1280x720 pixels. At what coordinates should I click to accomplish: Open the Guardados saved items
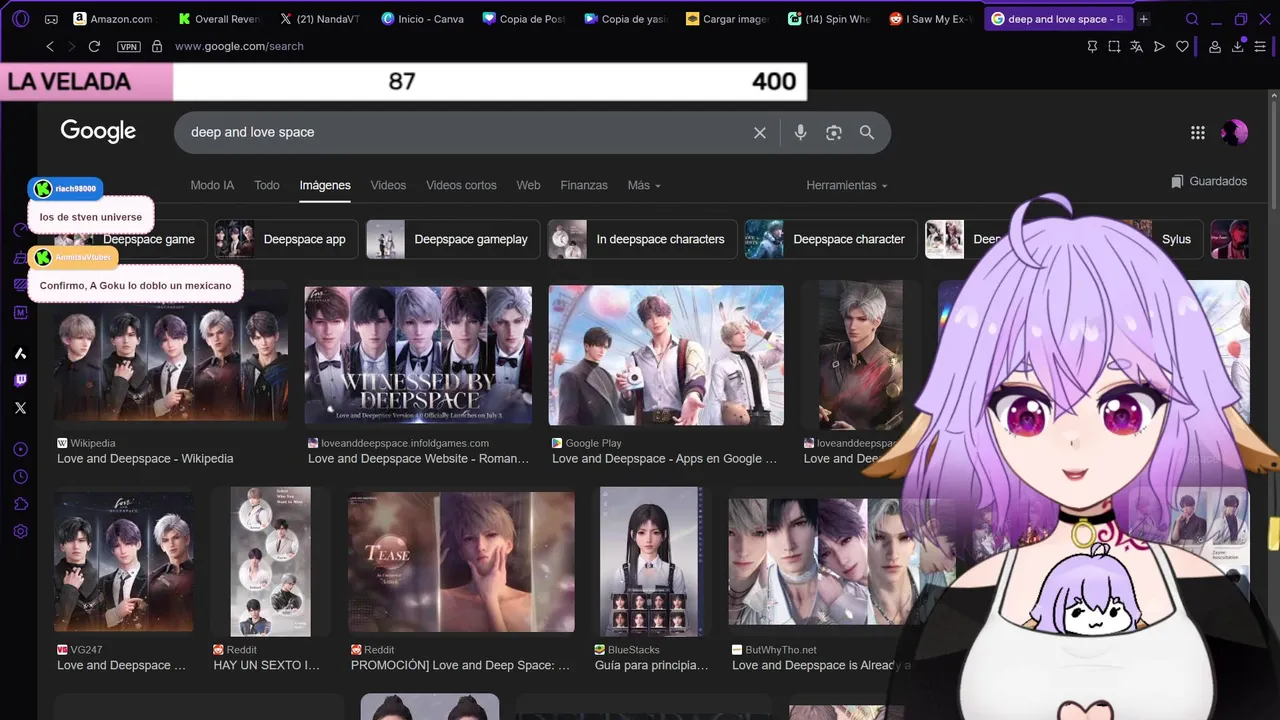(x=1209, y=181)
